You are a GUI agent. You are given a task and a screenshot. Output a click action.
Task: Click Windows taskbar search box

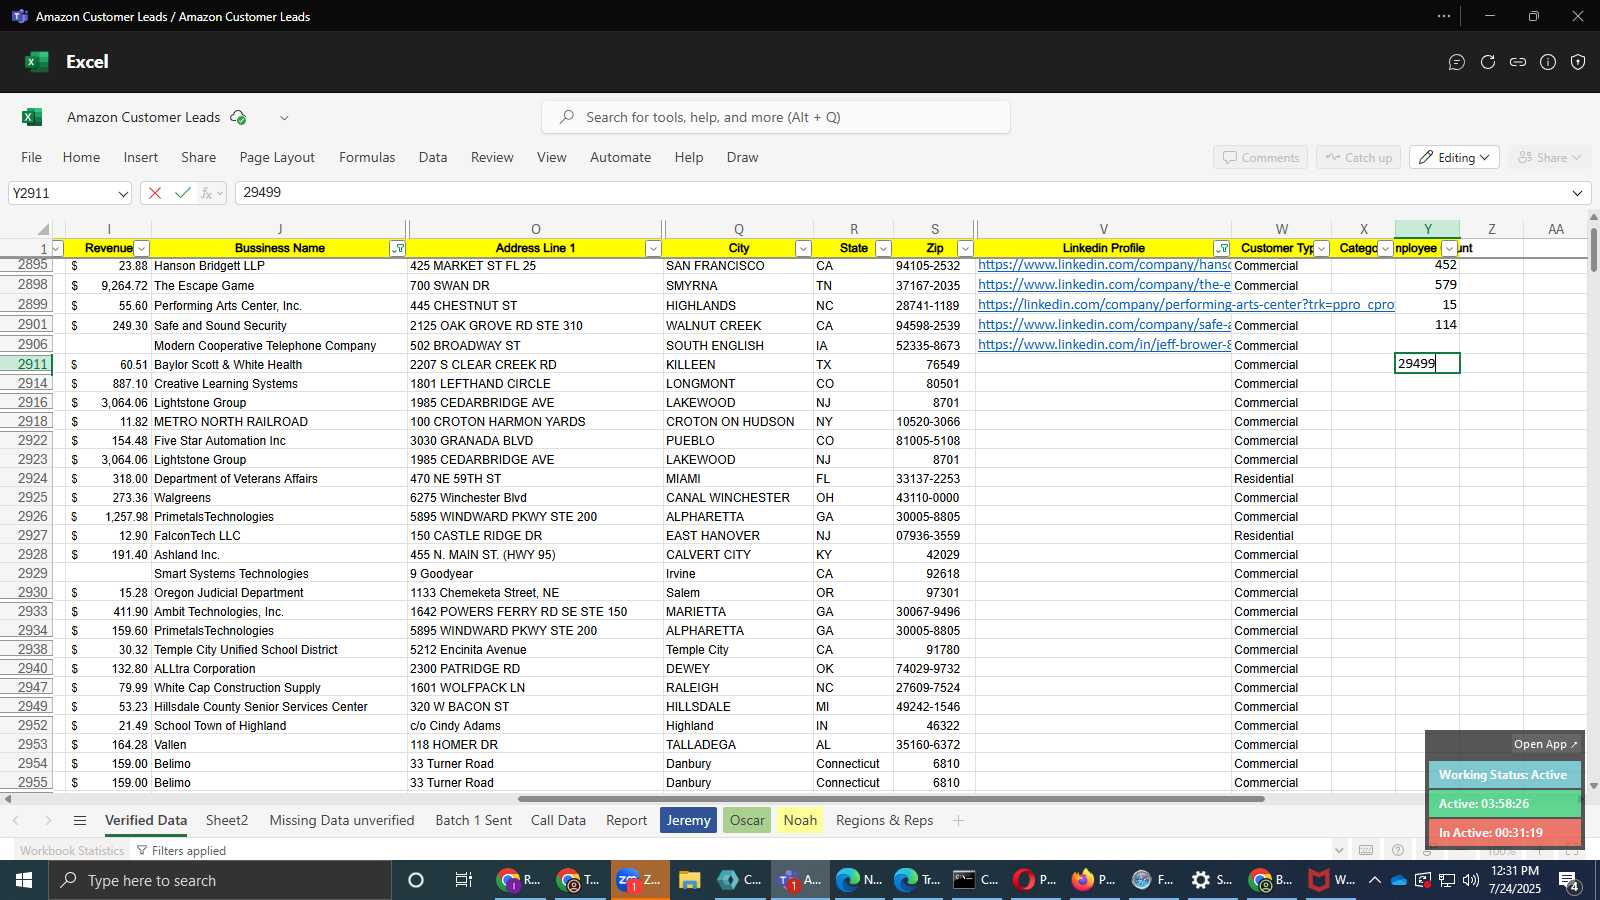(x=220, y=880)
